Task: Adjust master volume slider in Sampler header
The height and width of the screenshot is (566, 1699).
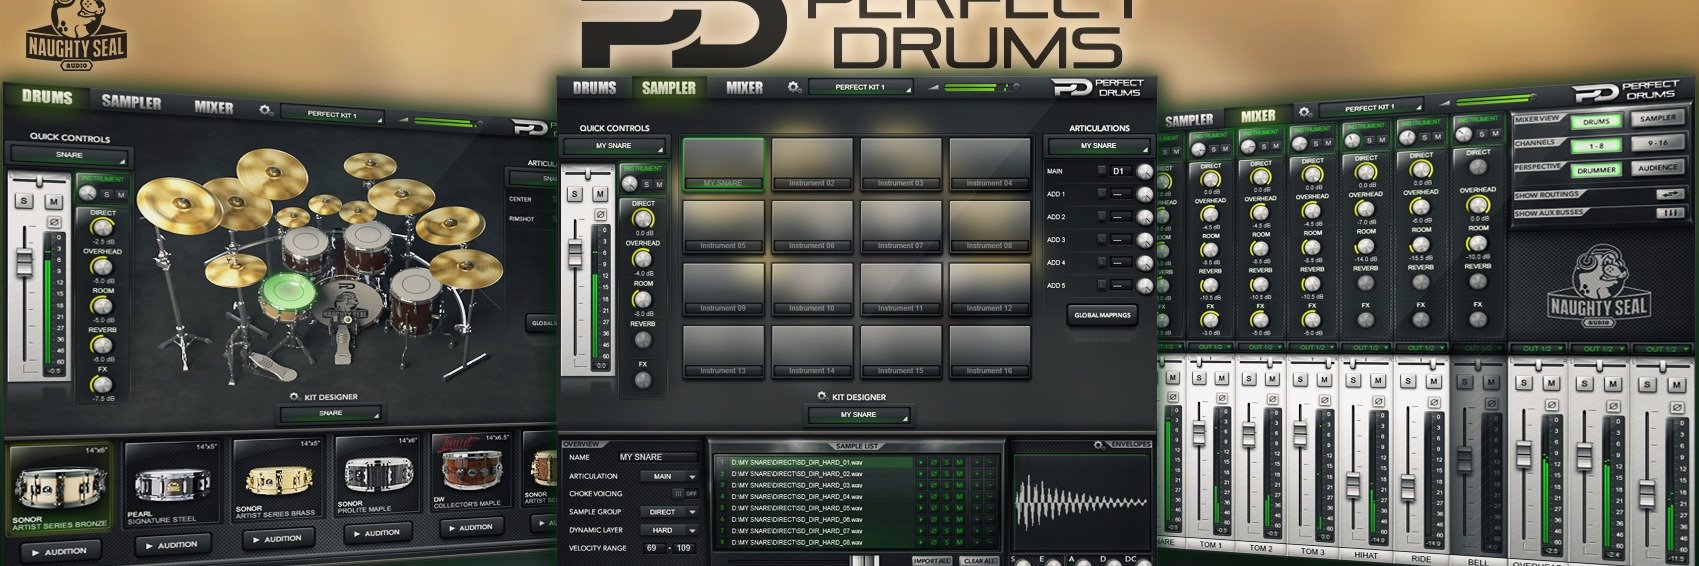Action: tap(973, 88)
